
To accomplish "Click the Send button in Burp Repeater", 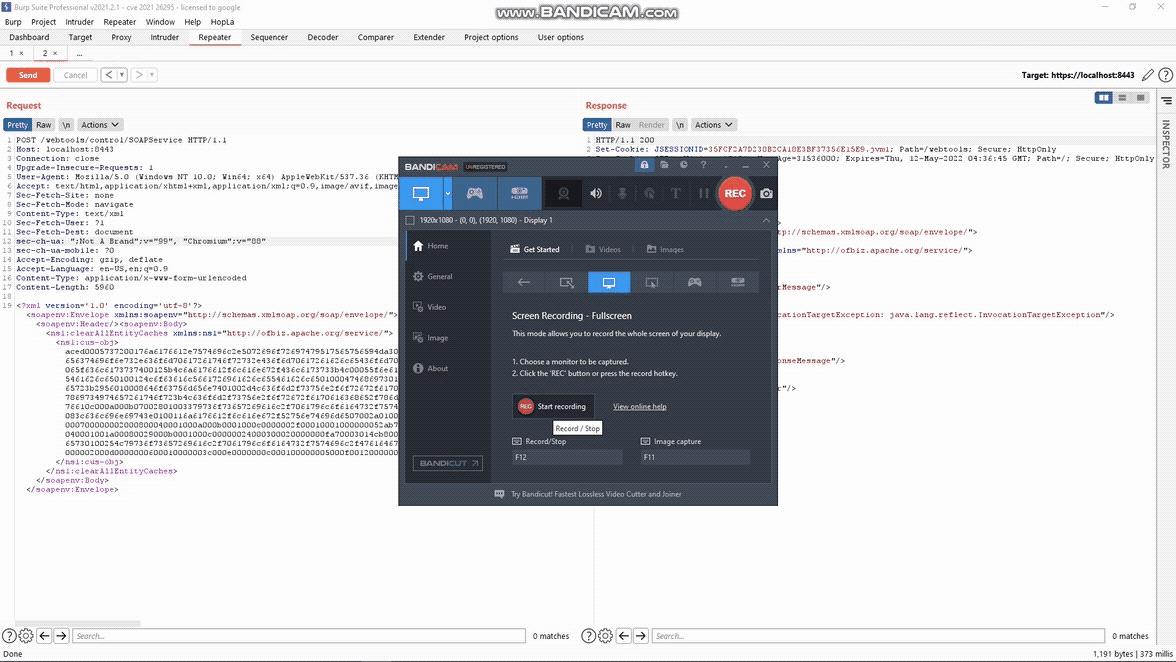I will [x=28, y=75].
